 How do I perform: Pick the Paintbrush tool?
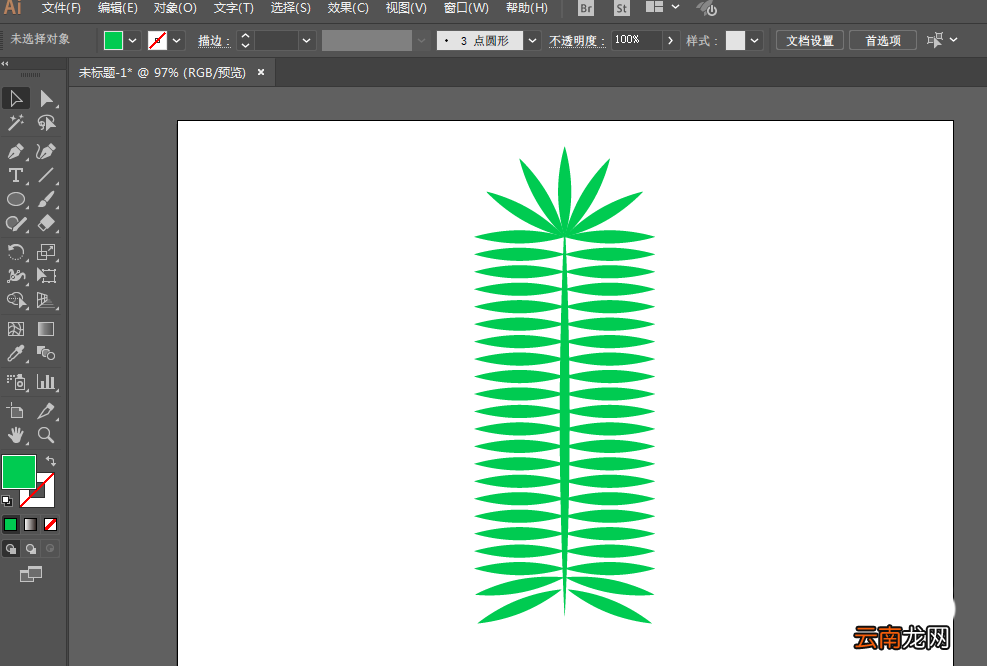point(46,200)
